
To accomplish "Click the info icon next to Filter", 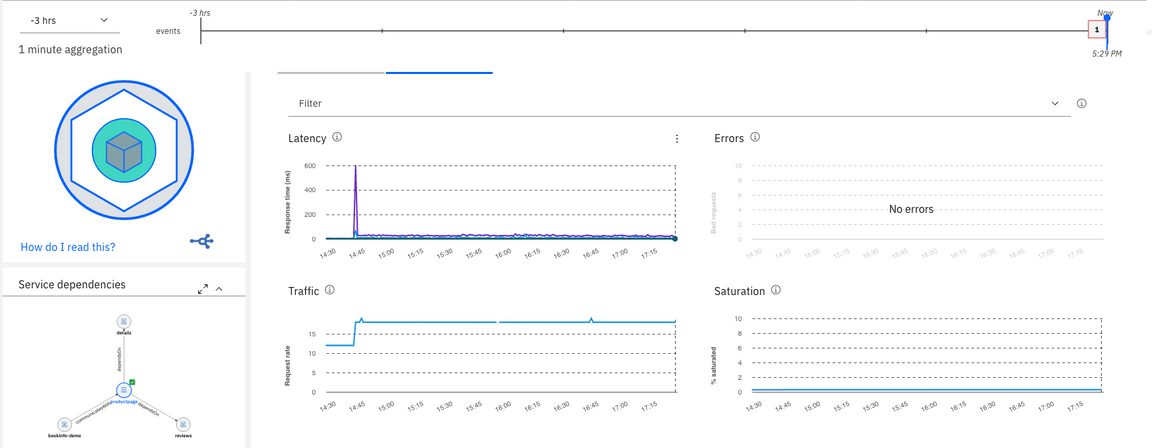I will coord(1082,103).
